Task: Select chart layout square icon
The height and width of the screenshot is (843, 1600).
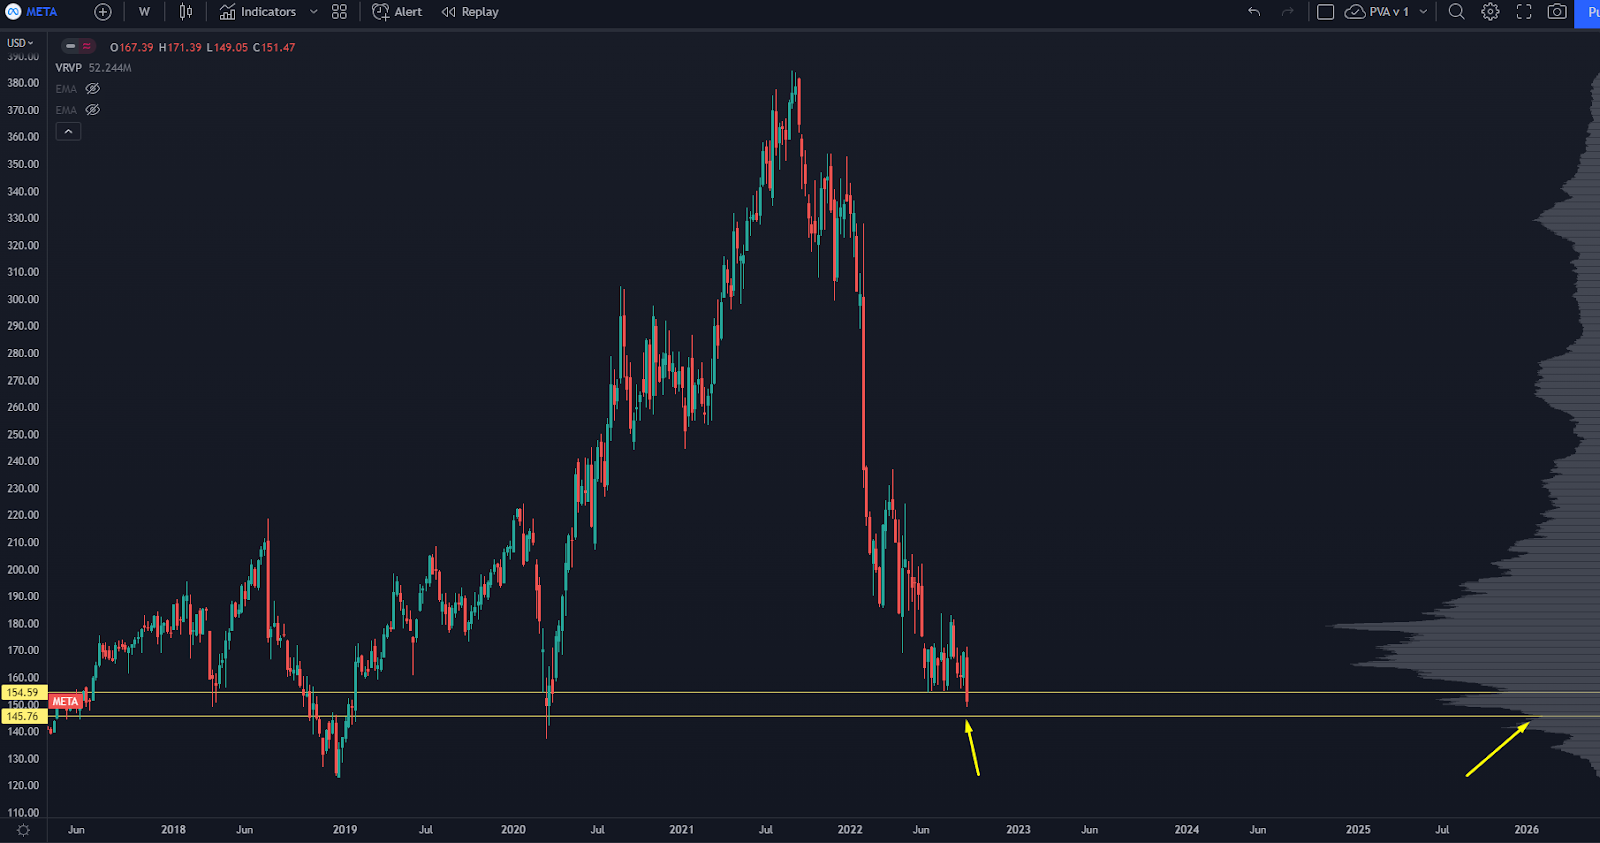Action: (1325, 12)
